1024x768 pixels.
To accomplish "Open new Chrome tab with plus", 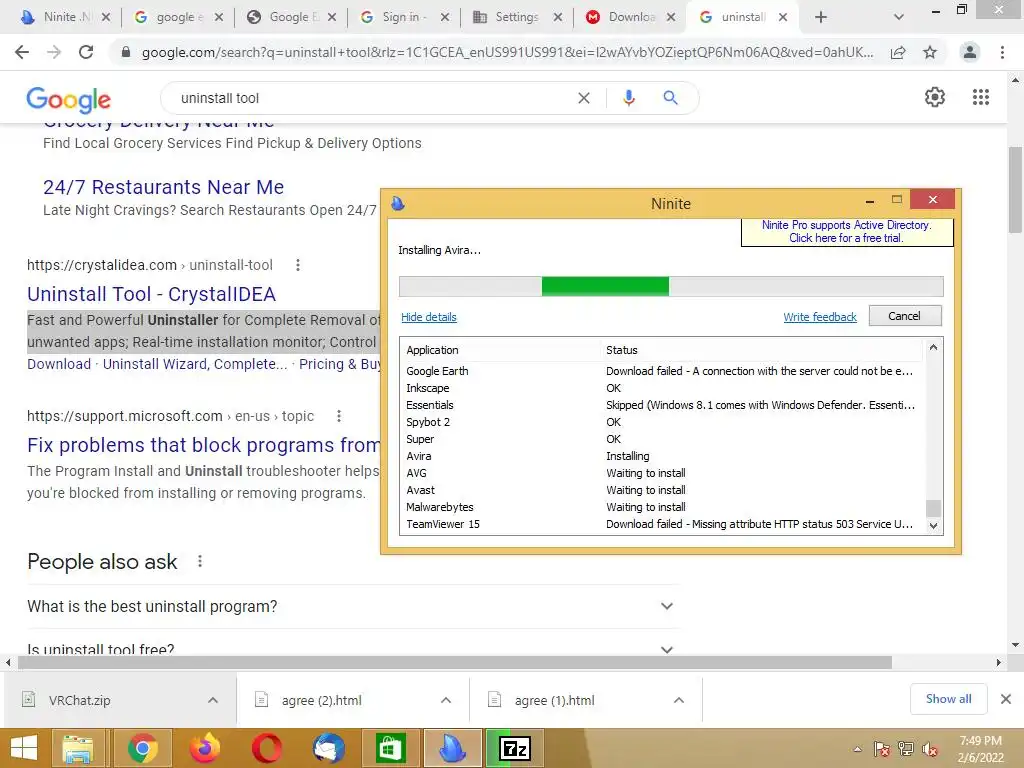I will pyautogui.click(x=821, y=17).
